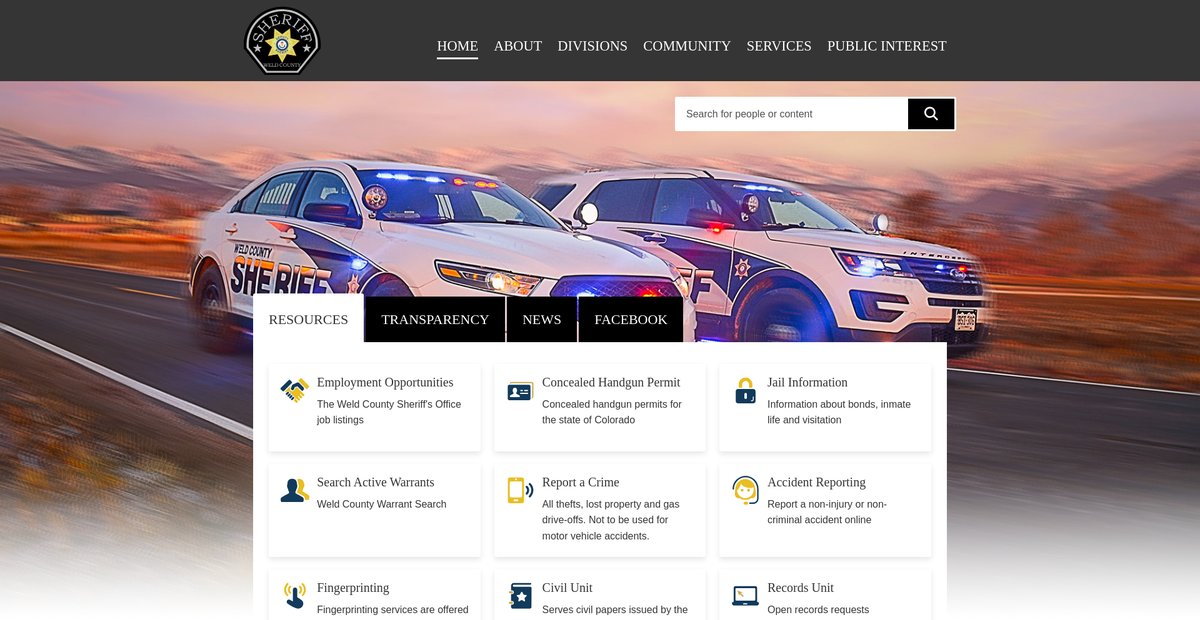Click 'Open records requests' text
Viewport: 1200px width, 620px height.
818,610
